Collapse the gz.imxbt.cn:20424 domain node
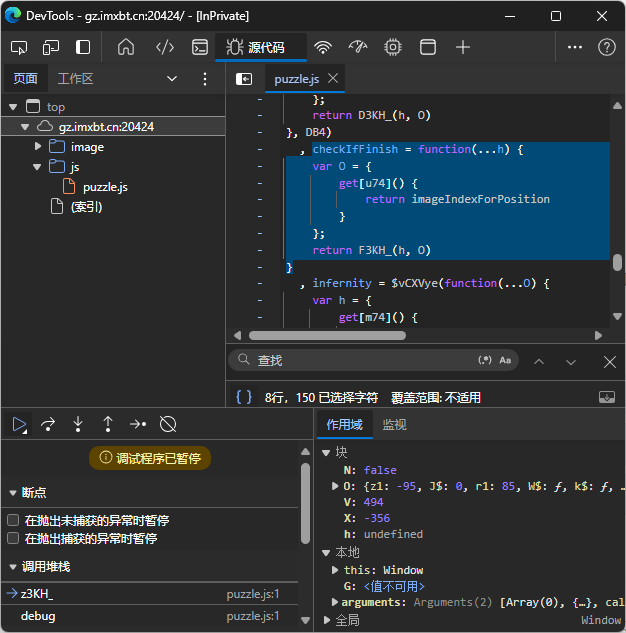The image size is (626, 633). 26,127
